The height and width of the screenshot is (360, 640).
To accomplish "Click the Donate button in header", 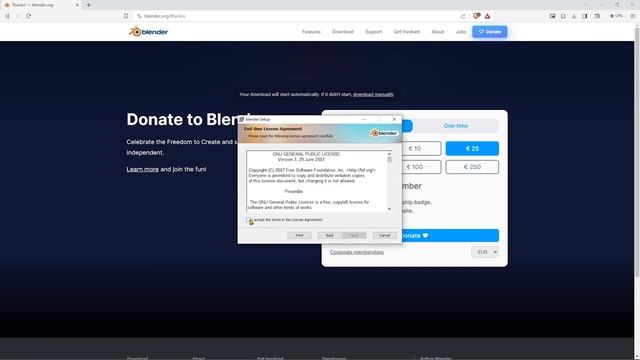I will [489, 31].
